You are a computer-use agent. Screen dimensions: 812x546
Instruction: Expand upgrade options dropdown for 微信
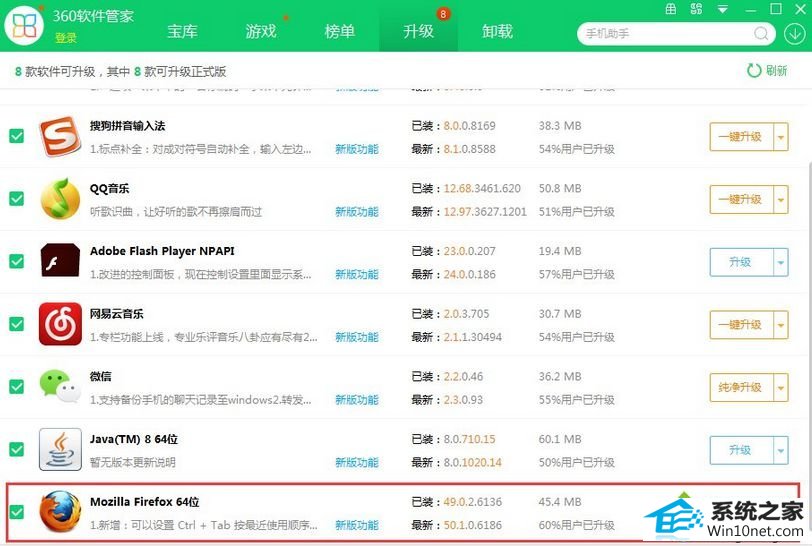tap(780, 387)
